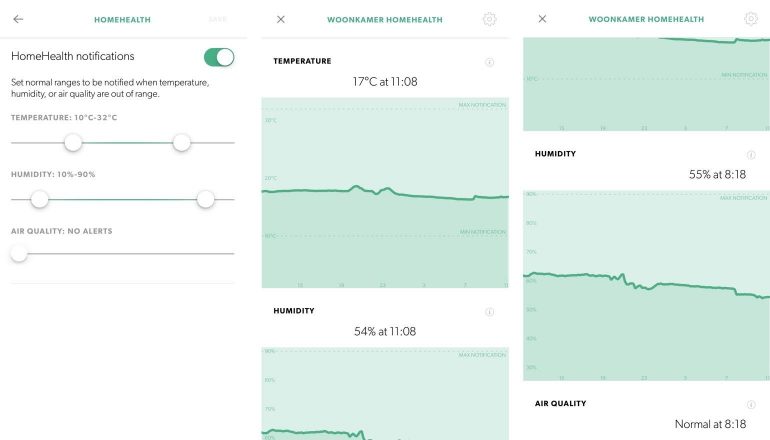Click the temperature history chart
This screenshot has width=770, height=440.
click(385, 192)
